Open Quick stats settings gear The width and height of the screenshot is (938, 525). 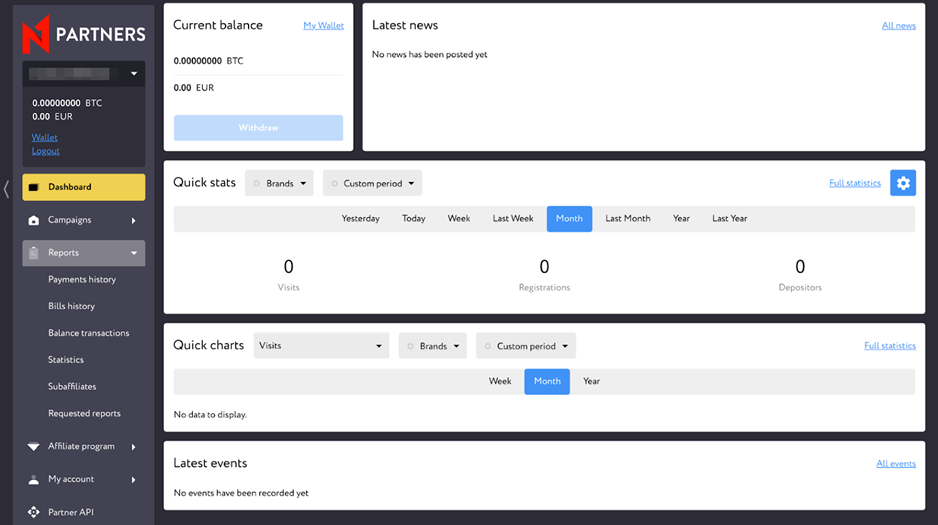(x=903, y=183)
